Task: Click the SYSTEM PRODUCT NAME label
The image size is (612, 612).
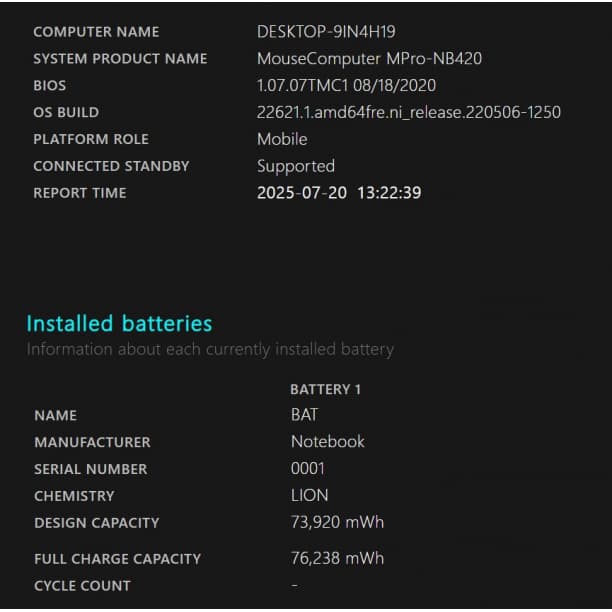Action: 120,59
